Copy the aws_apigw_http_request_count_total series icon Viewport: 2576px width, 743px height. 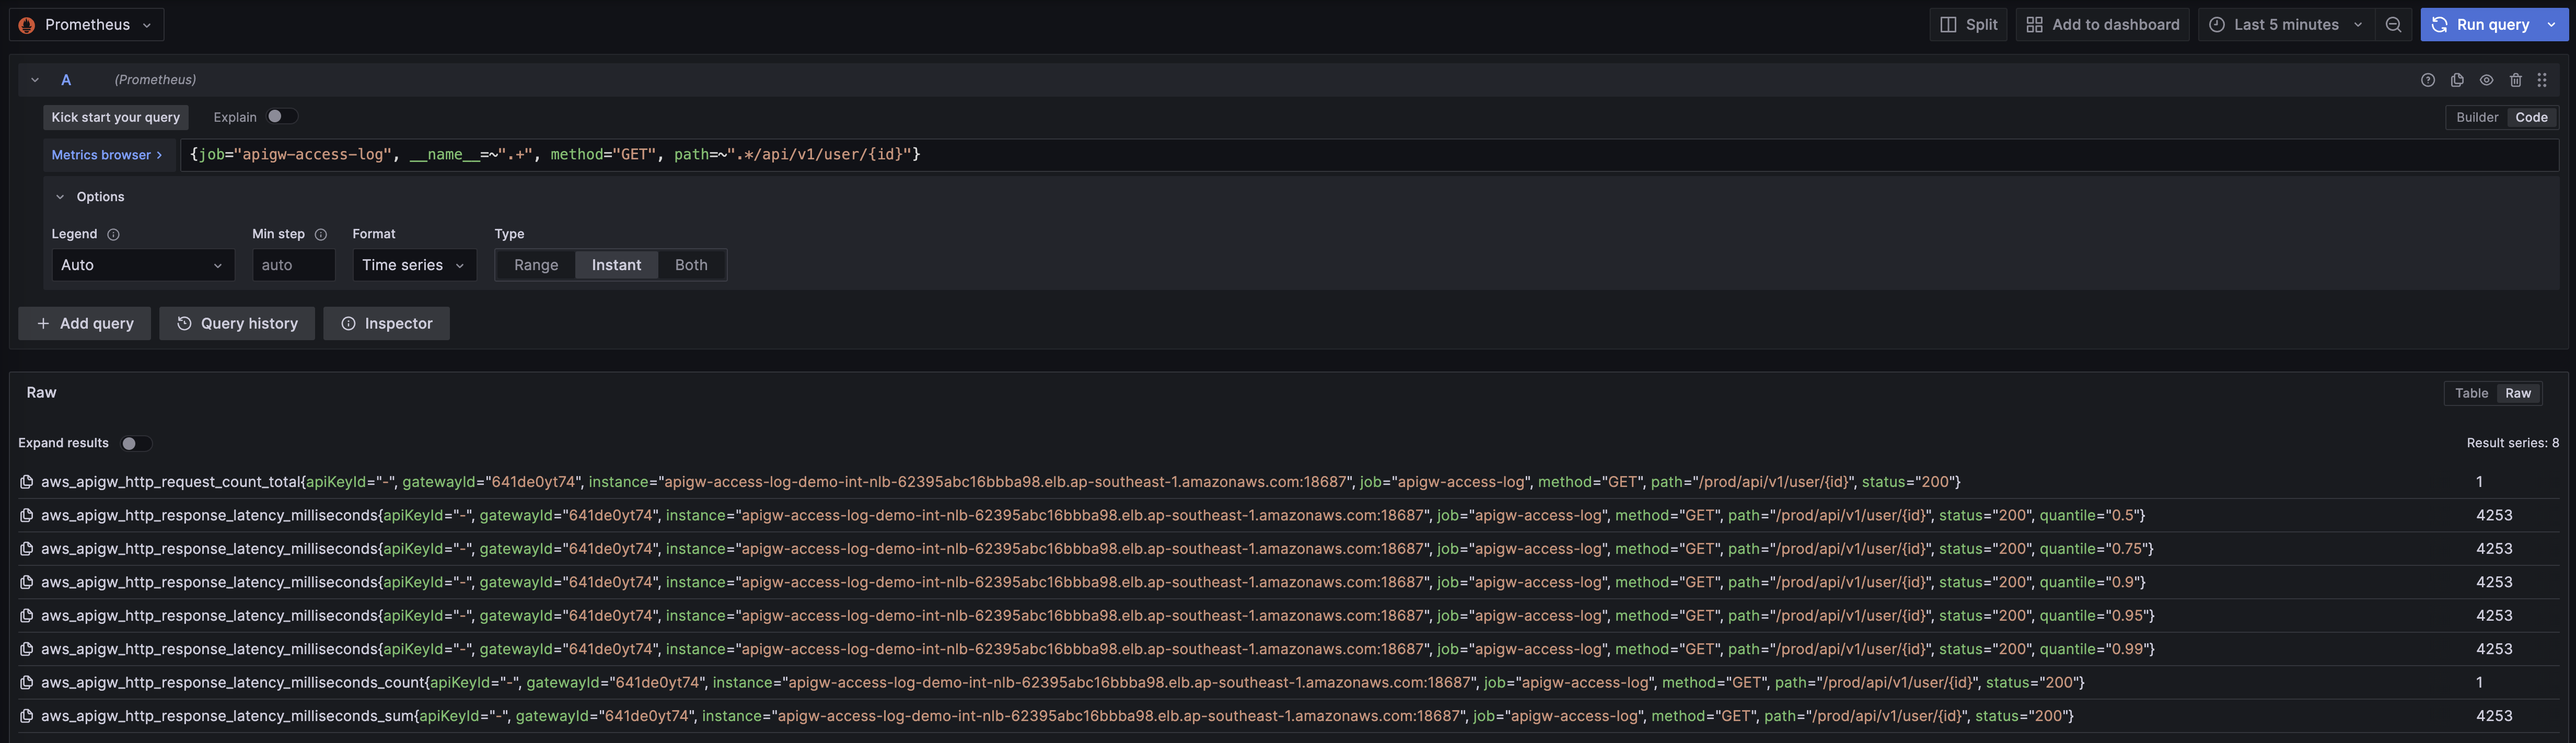click(x=27, y=482)
